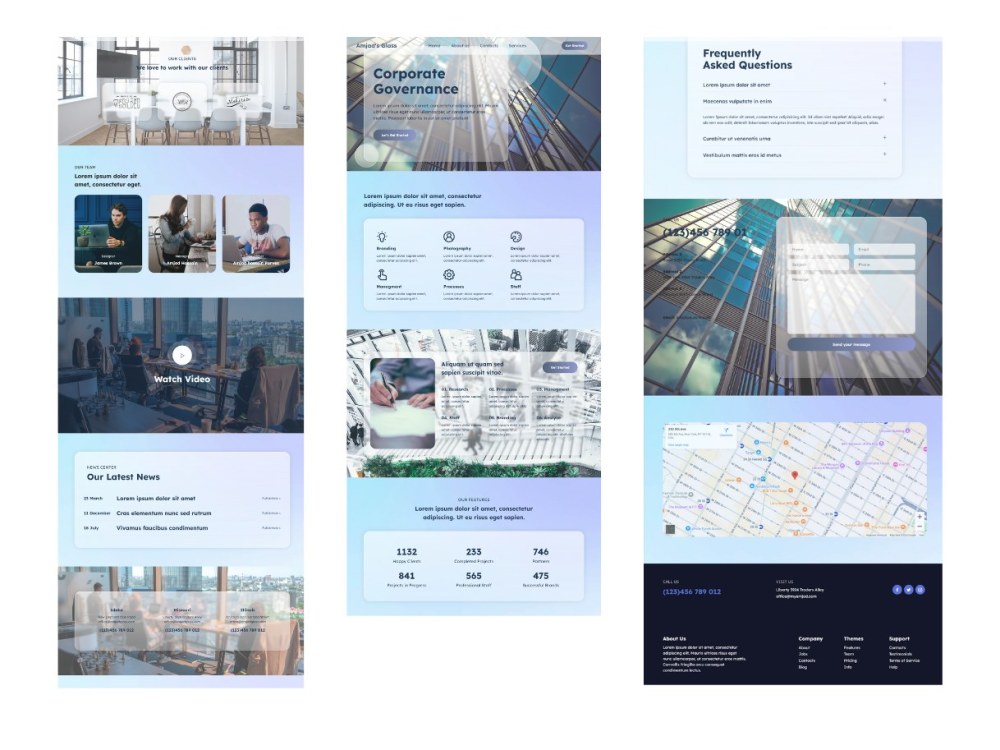Click the Photography person icon
This screenshot has width=1000, height=750.
(x=449, y=237)
